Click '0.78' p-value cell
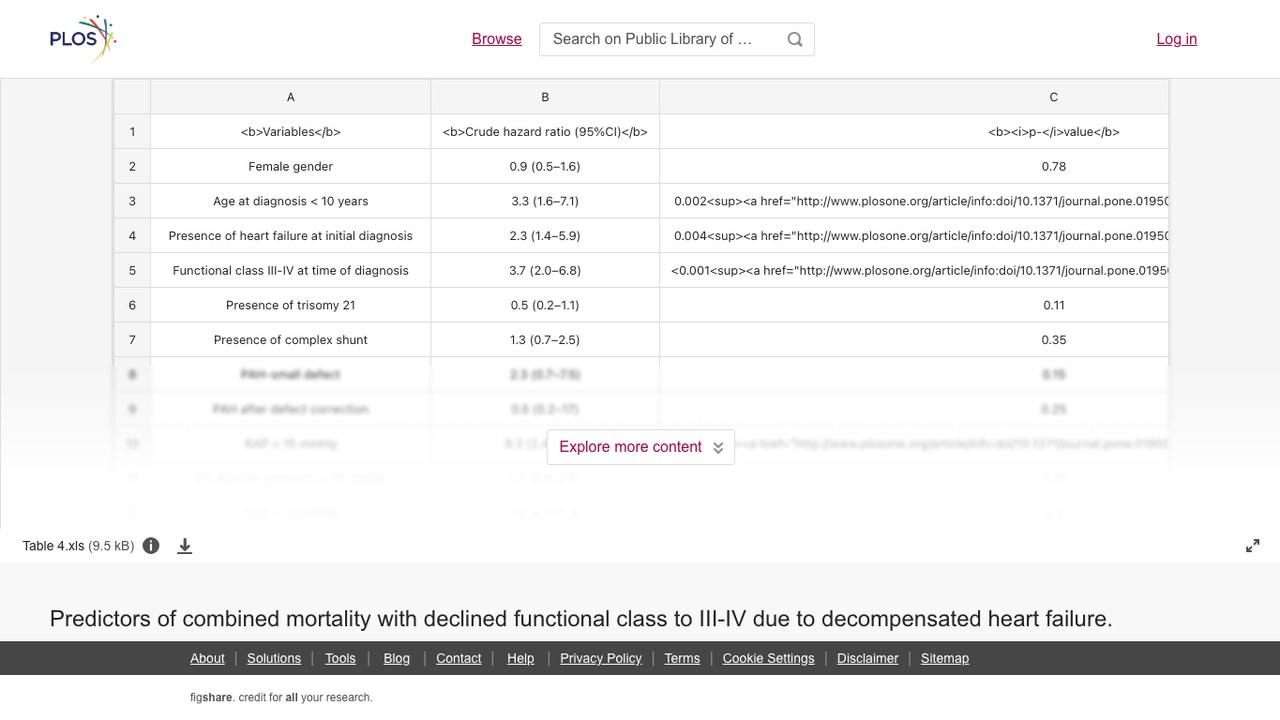Viewport: 1280px width, 720px height. click(x=914, y=166)
